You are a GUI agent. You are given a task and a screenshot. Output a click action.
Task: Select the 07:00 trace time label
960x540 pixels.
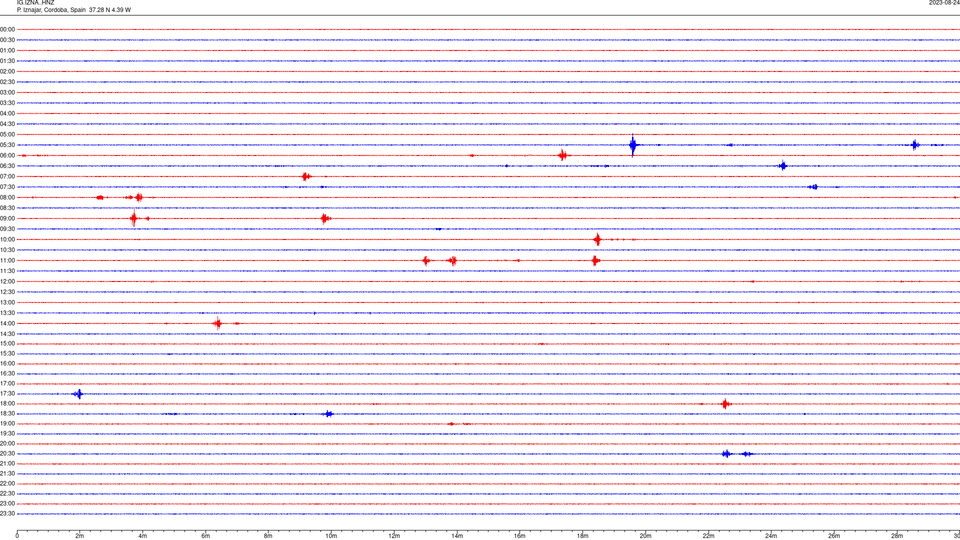(x=7, y=176)
